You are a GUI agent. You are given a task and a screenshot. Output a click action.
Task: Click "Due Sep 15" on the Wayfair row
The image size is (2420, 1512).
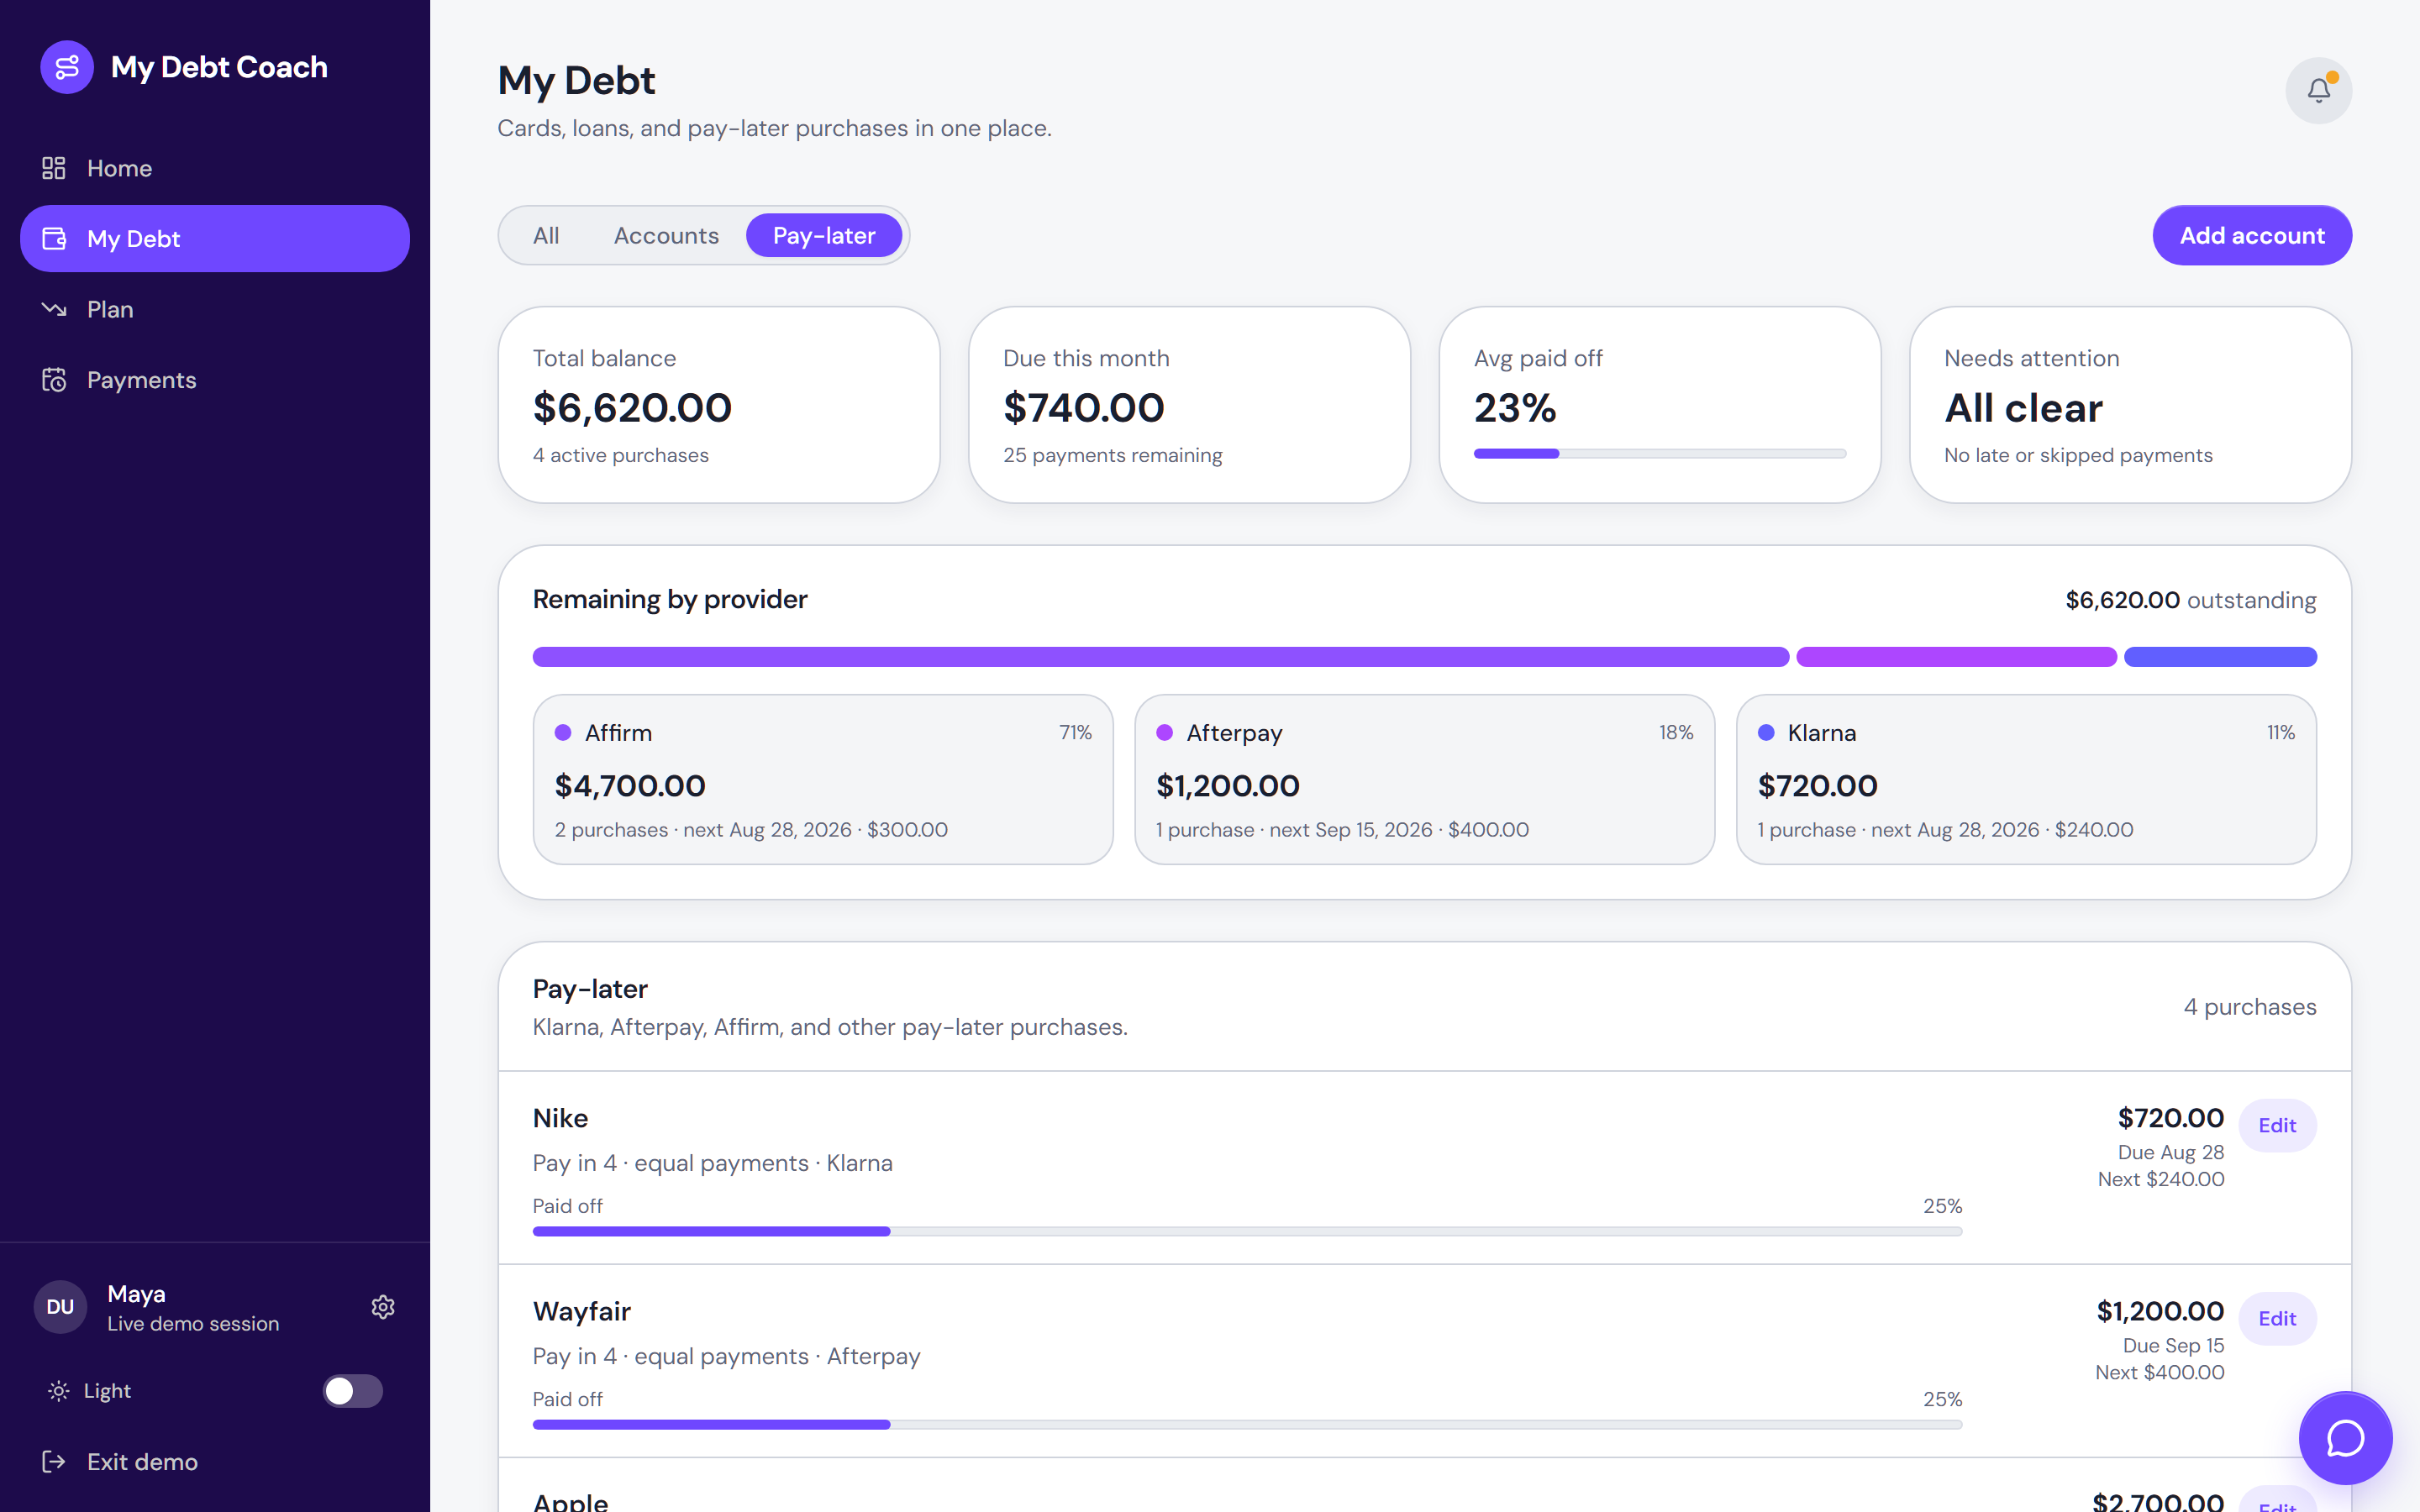click(2173, 1345)
